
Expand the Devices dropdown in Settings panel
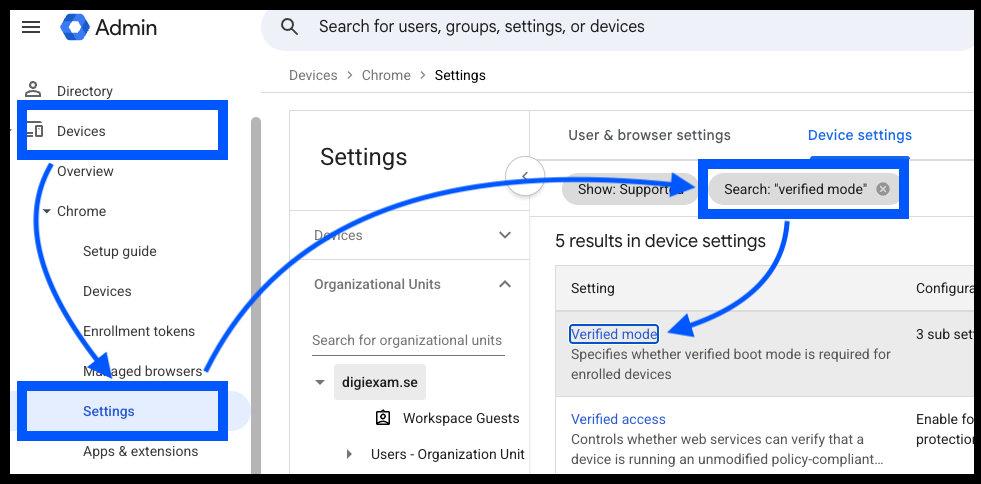[504, 235]
